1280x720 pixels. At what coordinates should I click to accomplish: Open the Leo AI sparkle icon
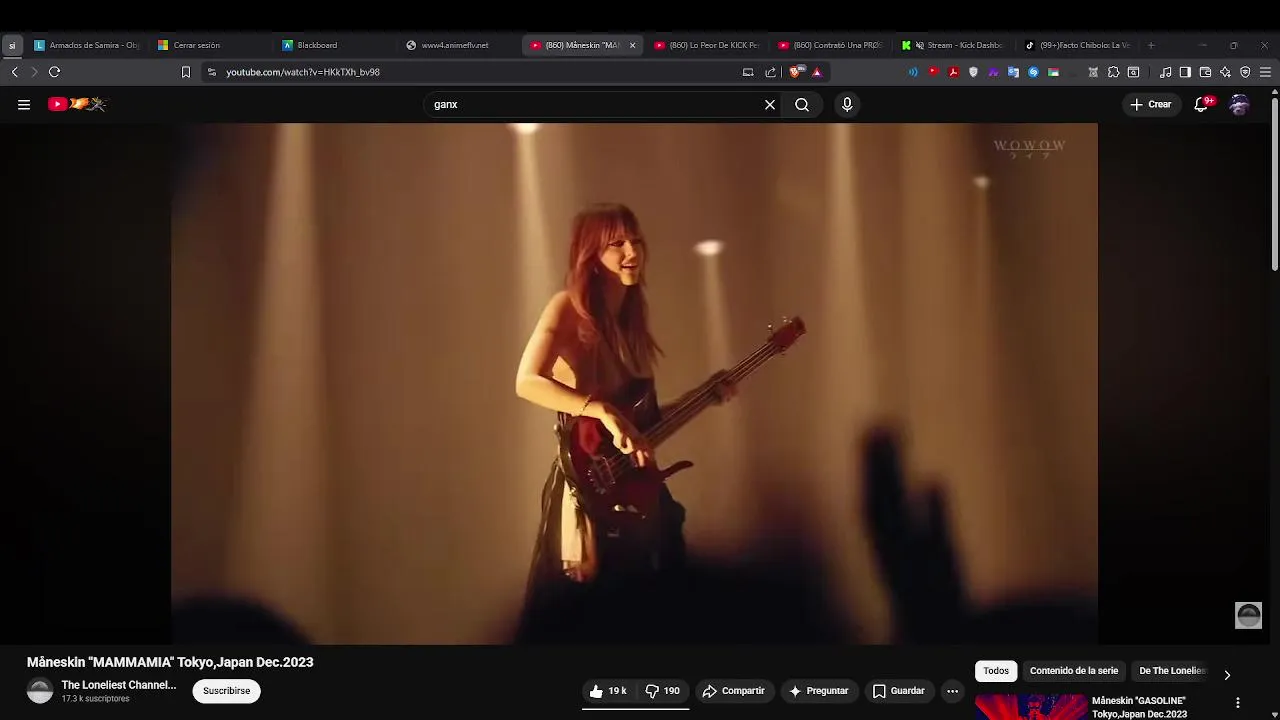click(1225, 72)
